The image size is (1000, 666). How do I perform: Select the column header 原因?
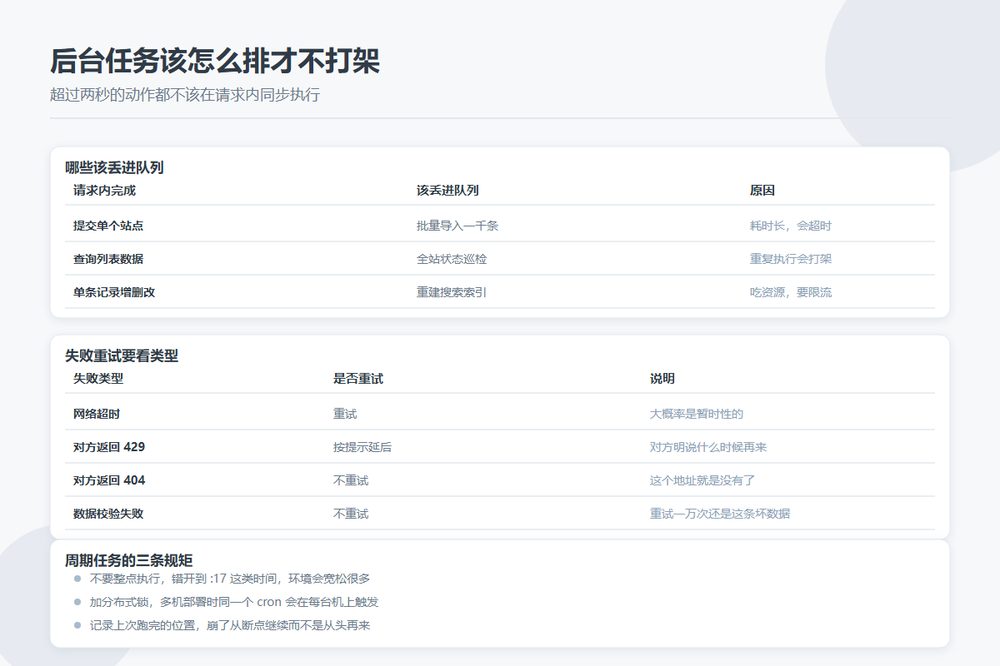(x=762, y=190)
